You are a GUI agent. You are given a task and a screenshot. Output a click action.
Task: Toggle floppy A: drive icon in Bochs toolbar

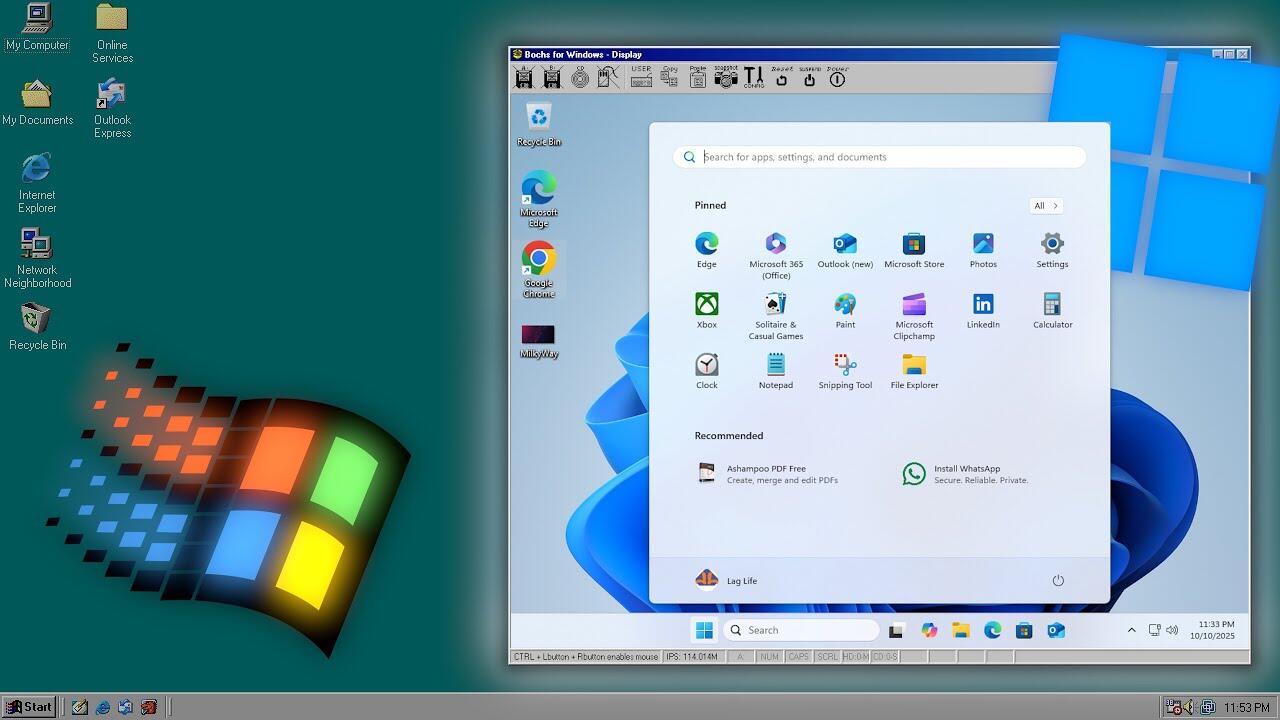coord(524,77)
